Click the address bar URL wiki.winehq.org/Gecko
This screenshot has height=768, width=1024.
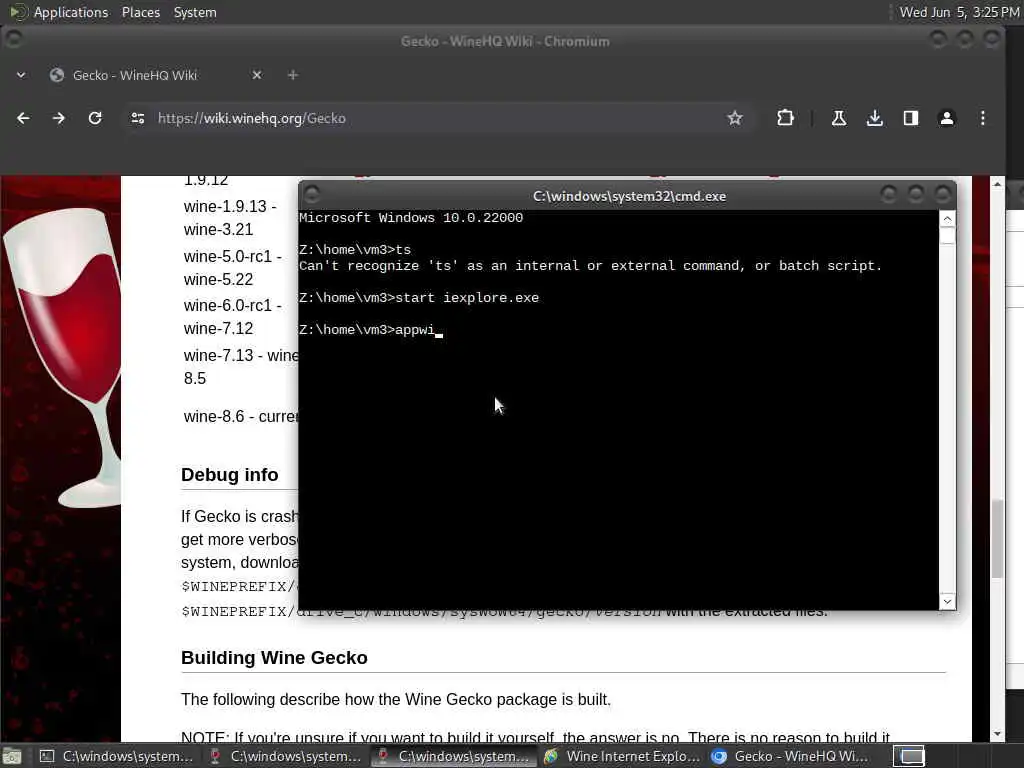(x=251, y=118)
